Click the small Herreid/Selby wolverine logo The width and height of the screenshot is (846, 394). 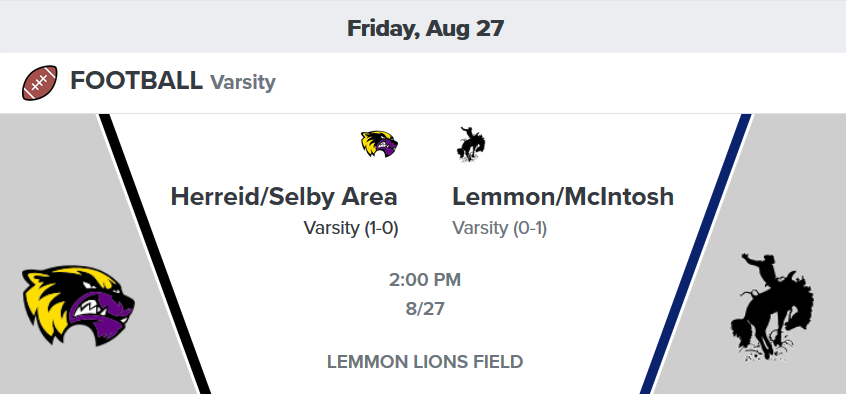(379, 144)
